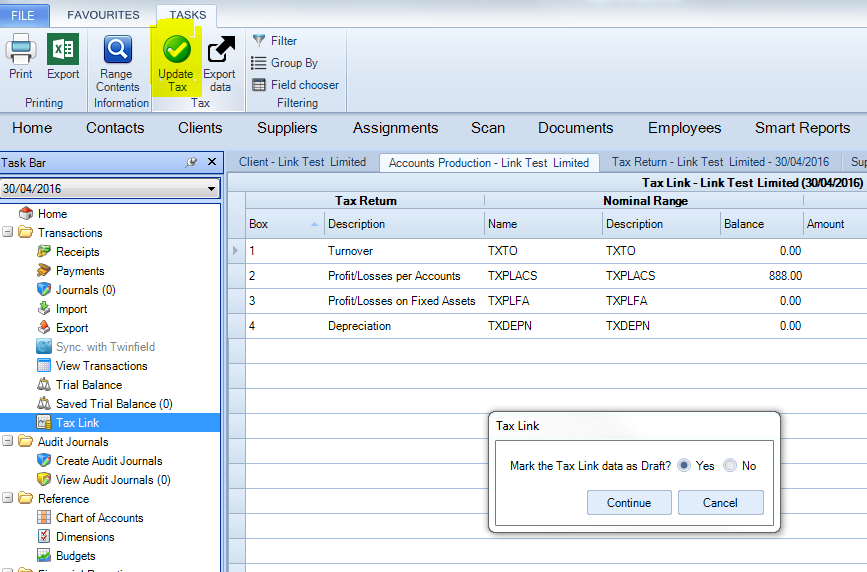Image resolution: width=867 pixels, height=572 pixels.
Task: Sort by the Box column header
Action: (280, 224)
